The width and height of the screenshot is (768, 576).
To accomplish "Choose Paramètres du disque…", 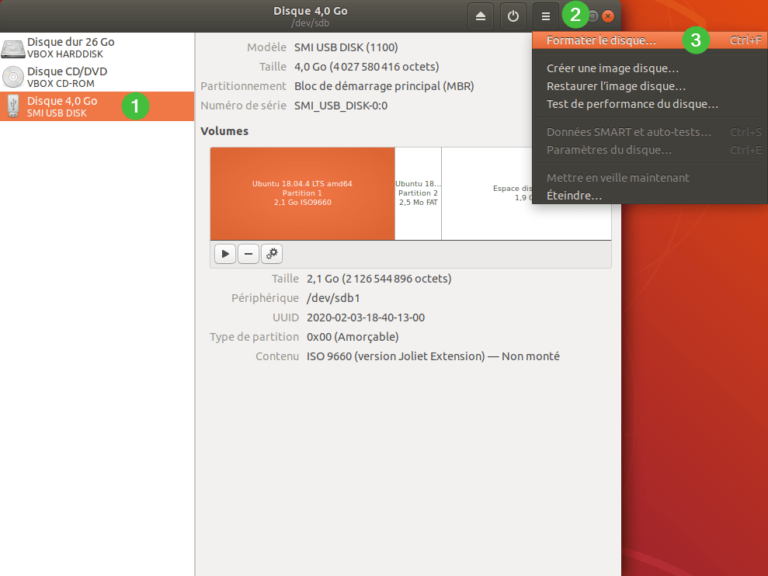I will (650, 150).
